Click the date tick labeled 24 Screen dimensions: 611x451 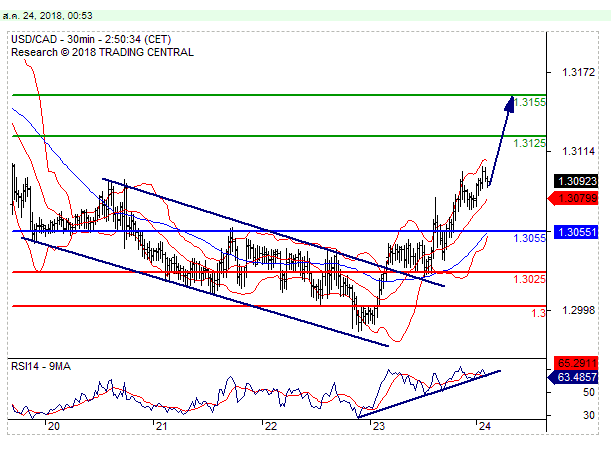tap(484, 426)
